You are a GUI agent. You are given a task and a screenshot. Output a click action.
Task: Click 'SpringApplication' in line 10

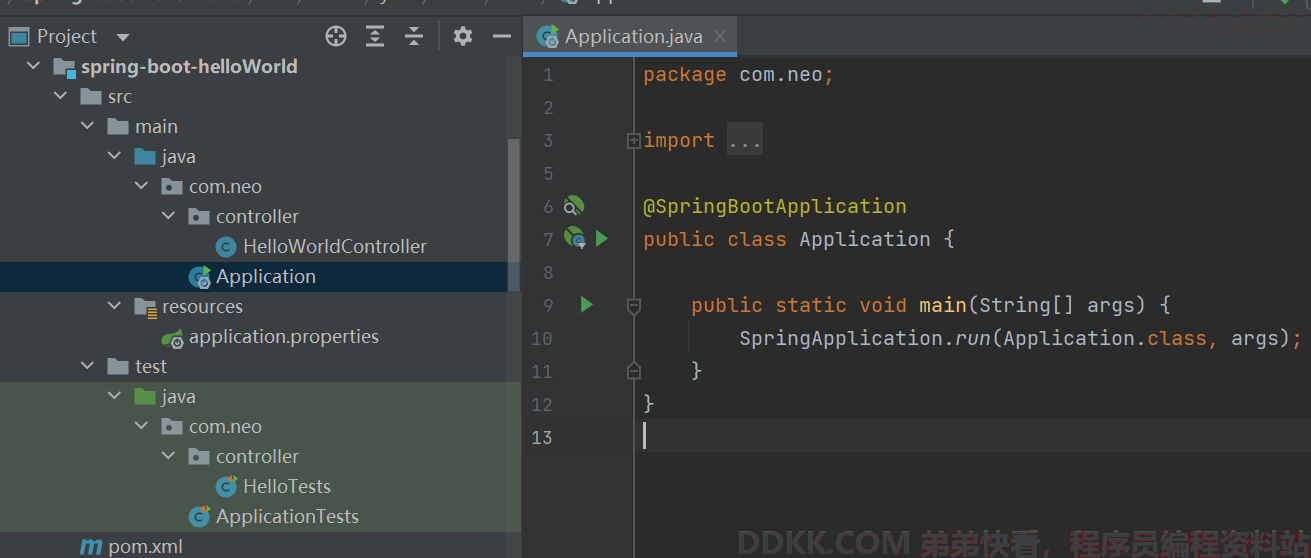tap(841, 338)
